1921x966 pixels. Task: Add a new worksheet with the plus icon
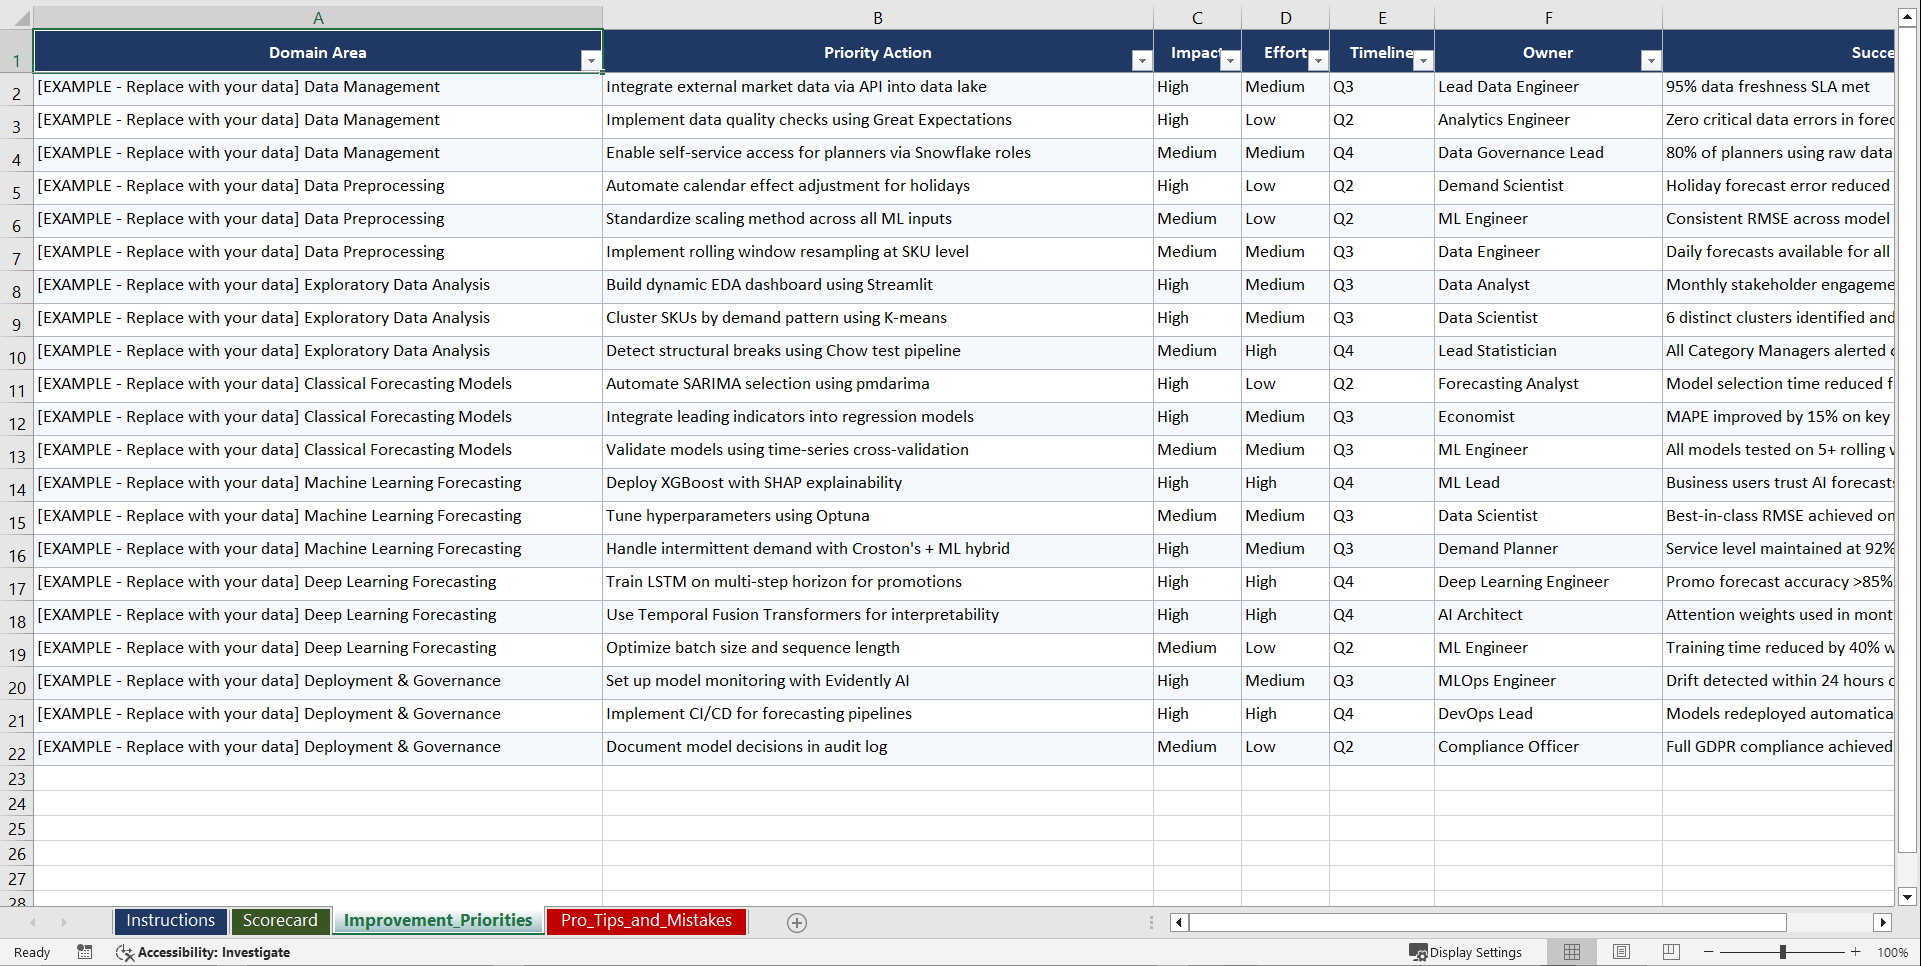point(797,922)
